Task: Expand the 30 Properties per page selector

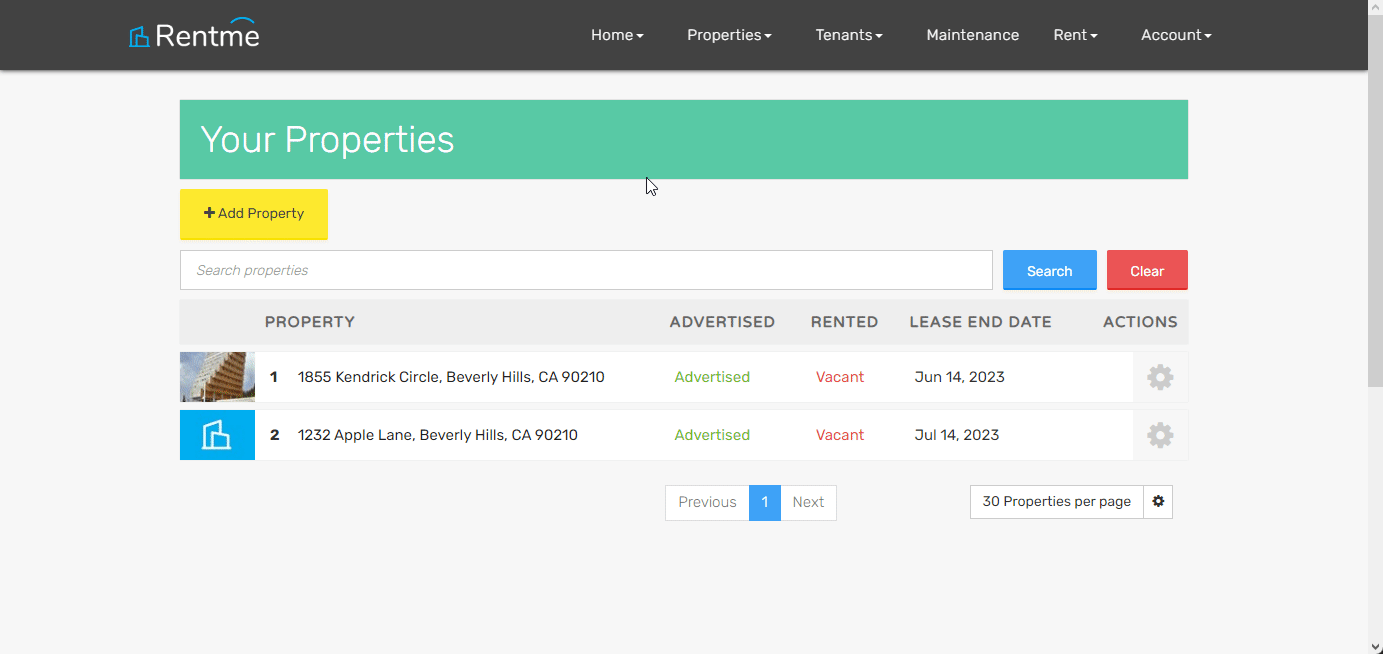Action: [1055, 501]
